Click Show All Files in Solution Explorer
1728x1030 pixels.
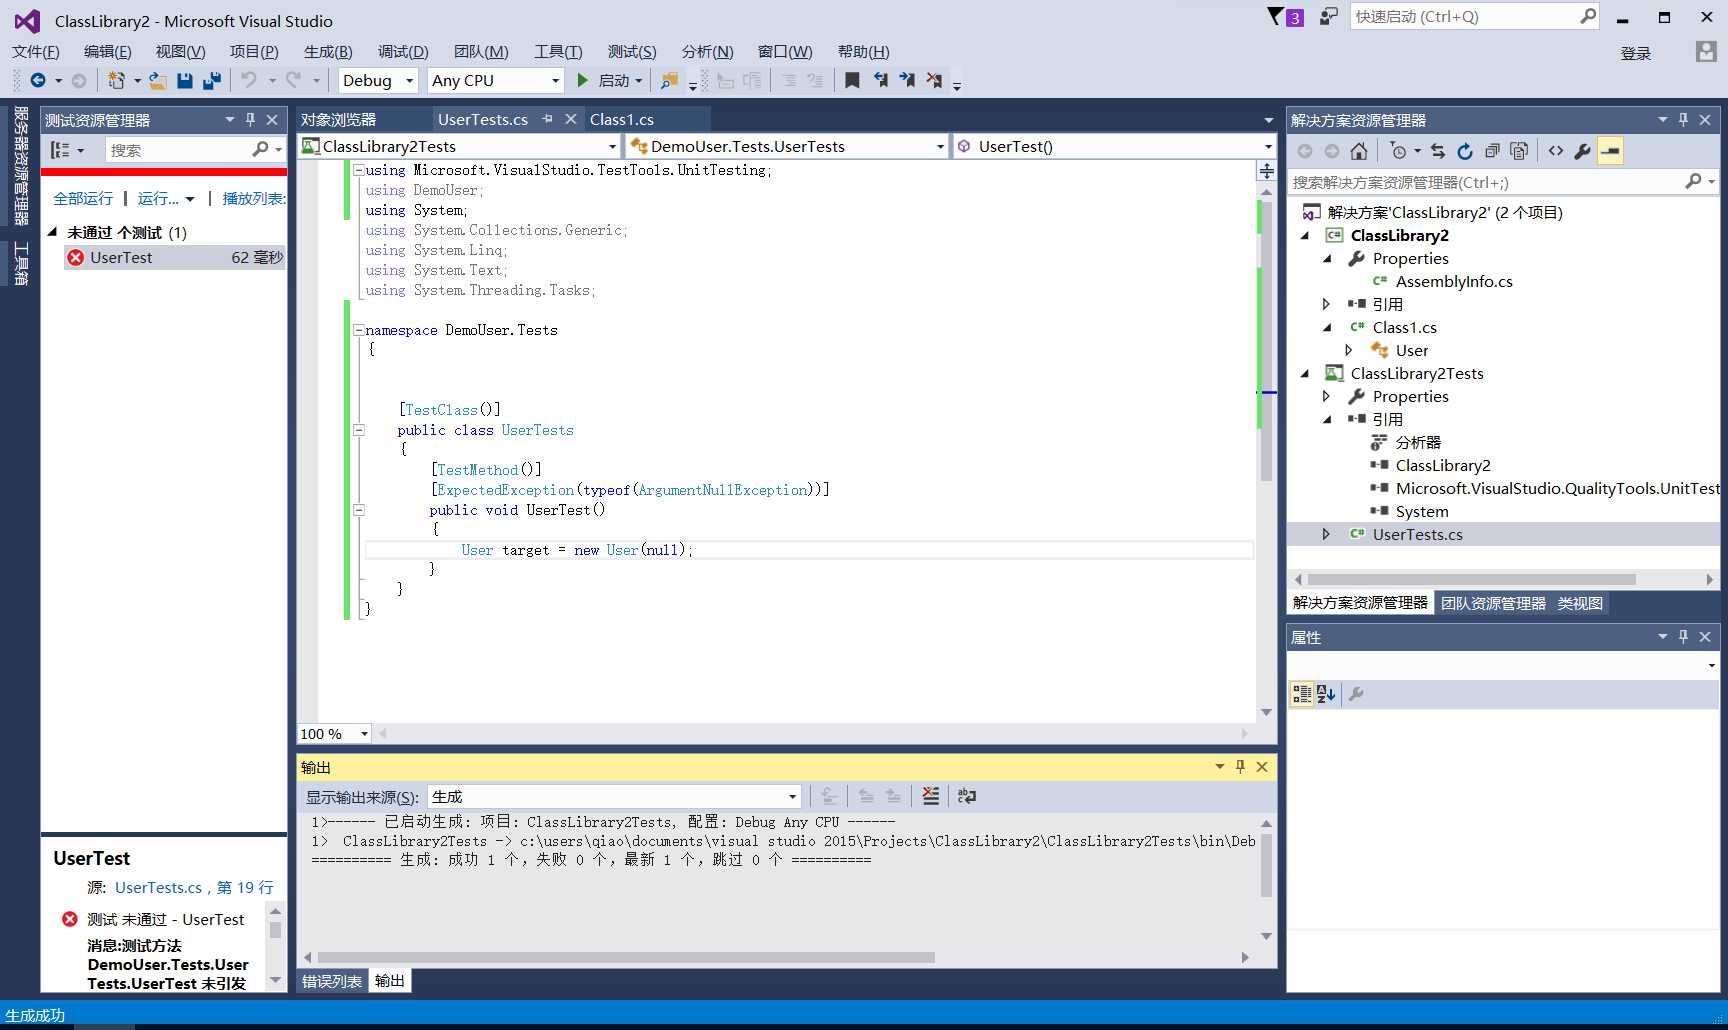pos(1519,151)
